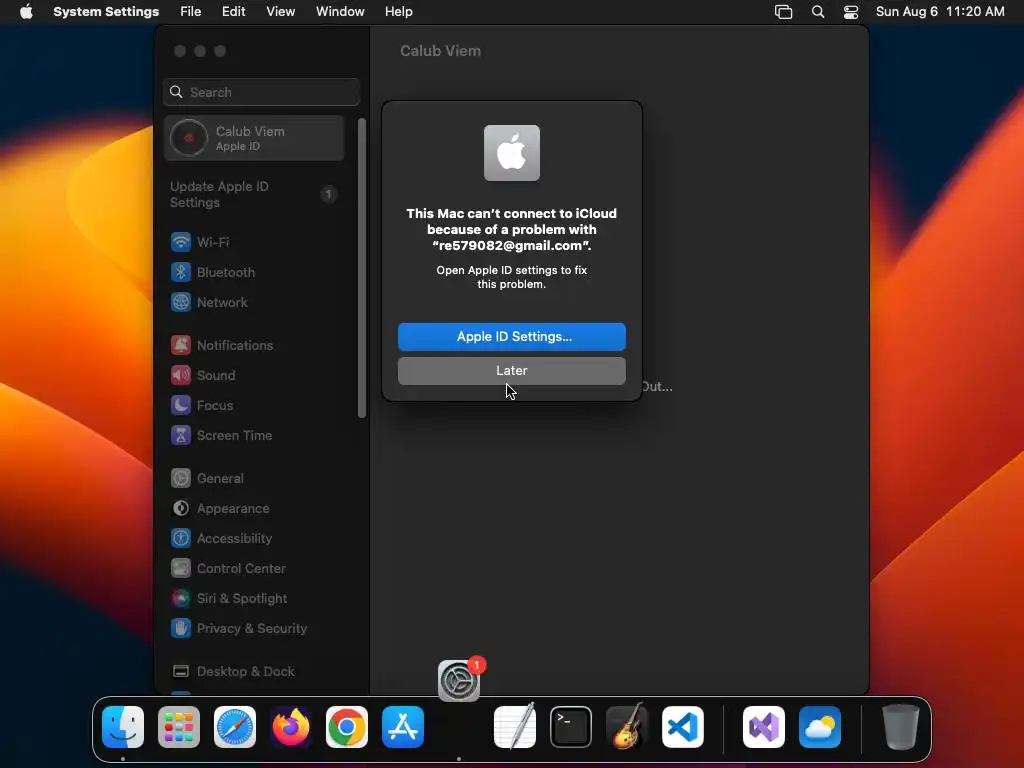Select Siri & Spotlight icon
Screen dimensions: 1024x768
181,598
